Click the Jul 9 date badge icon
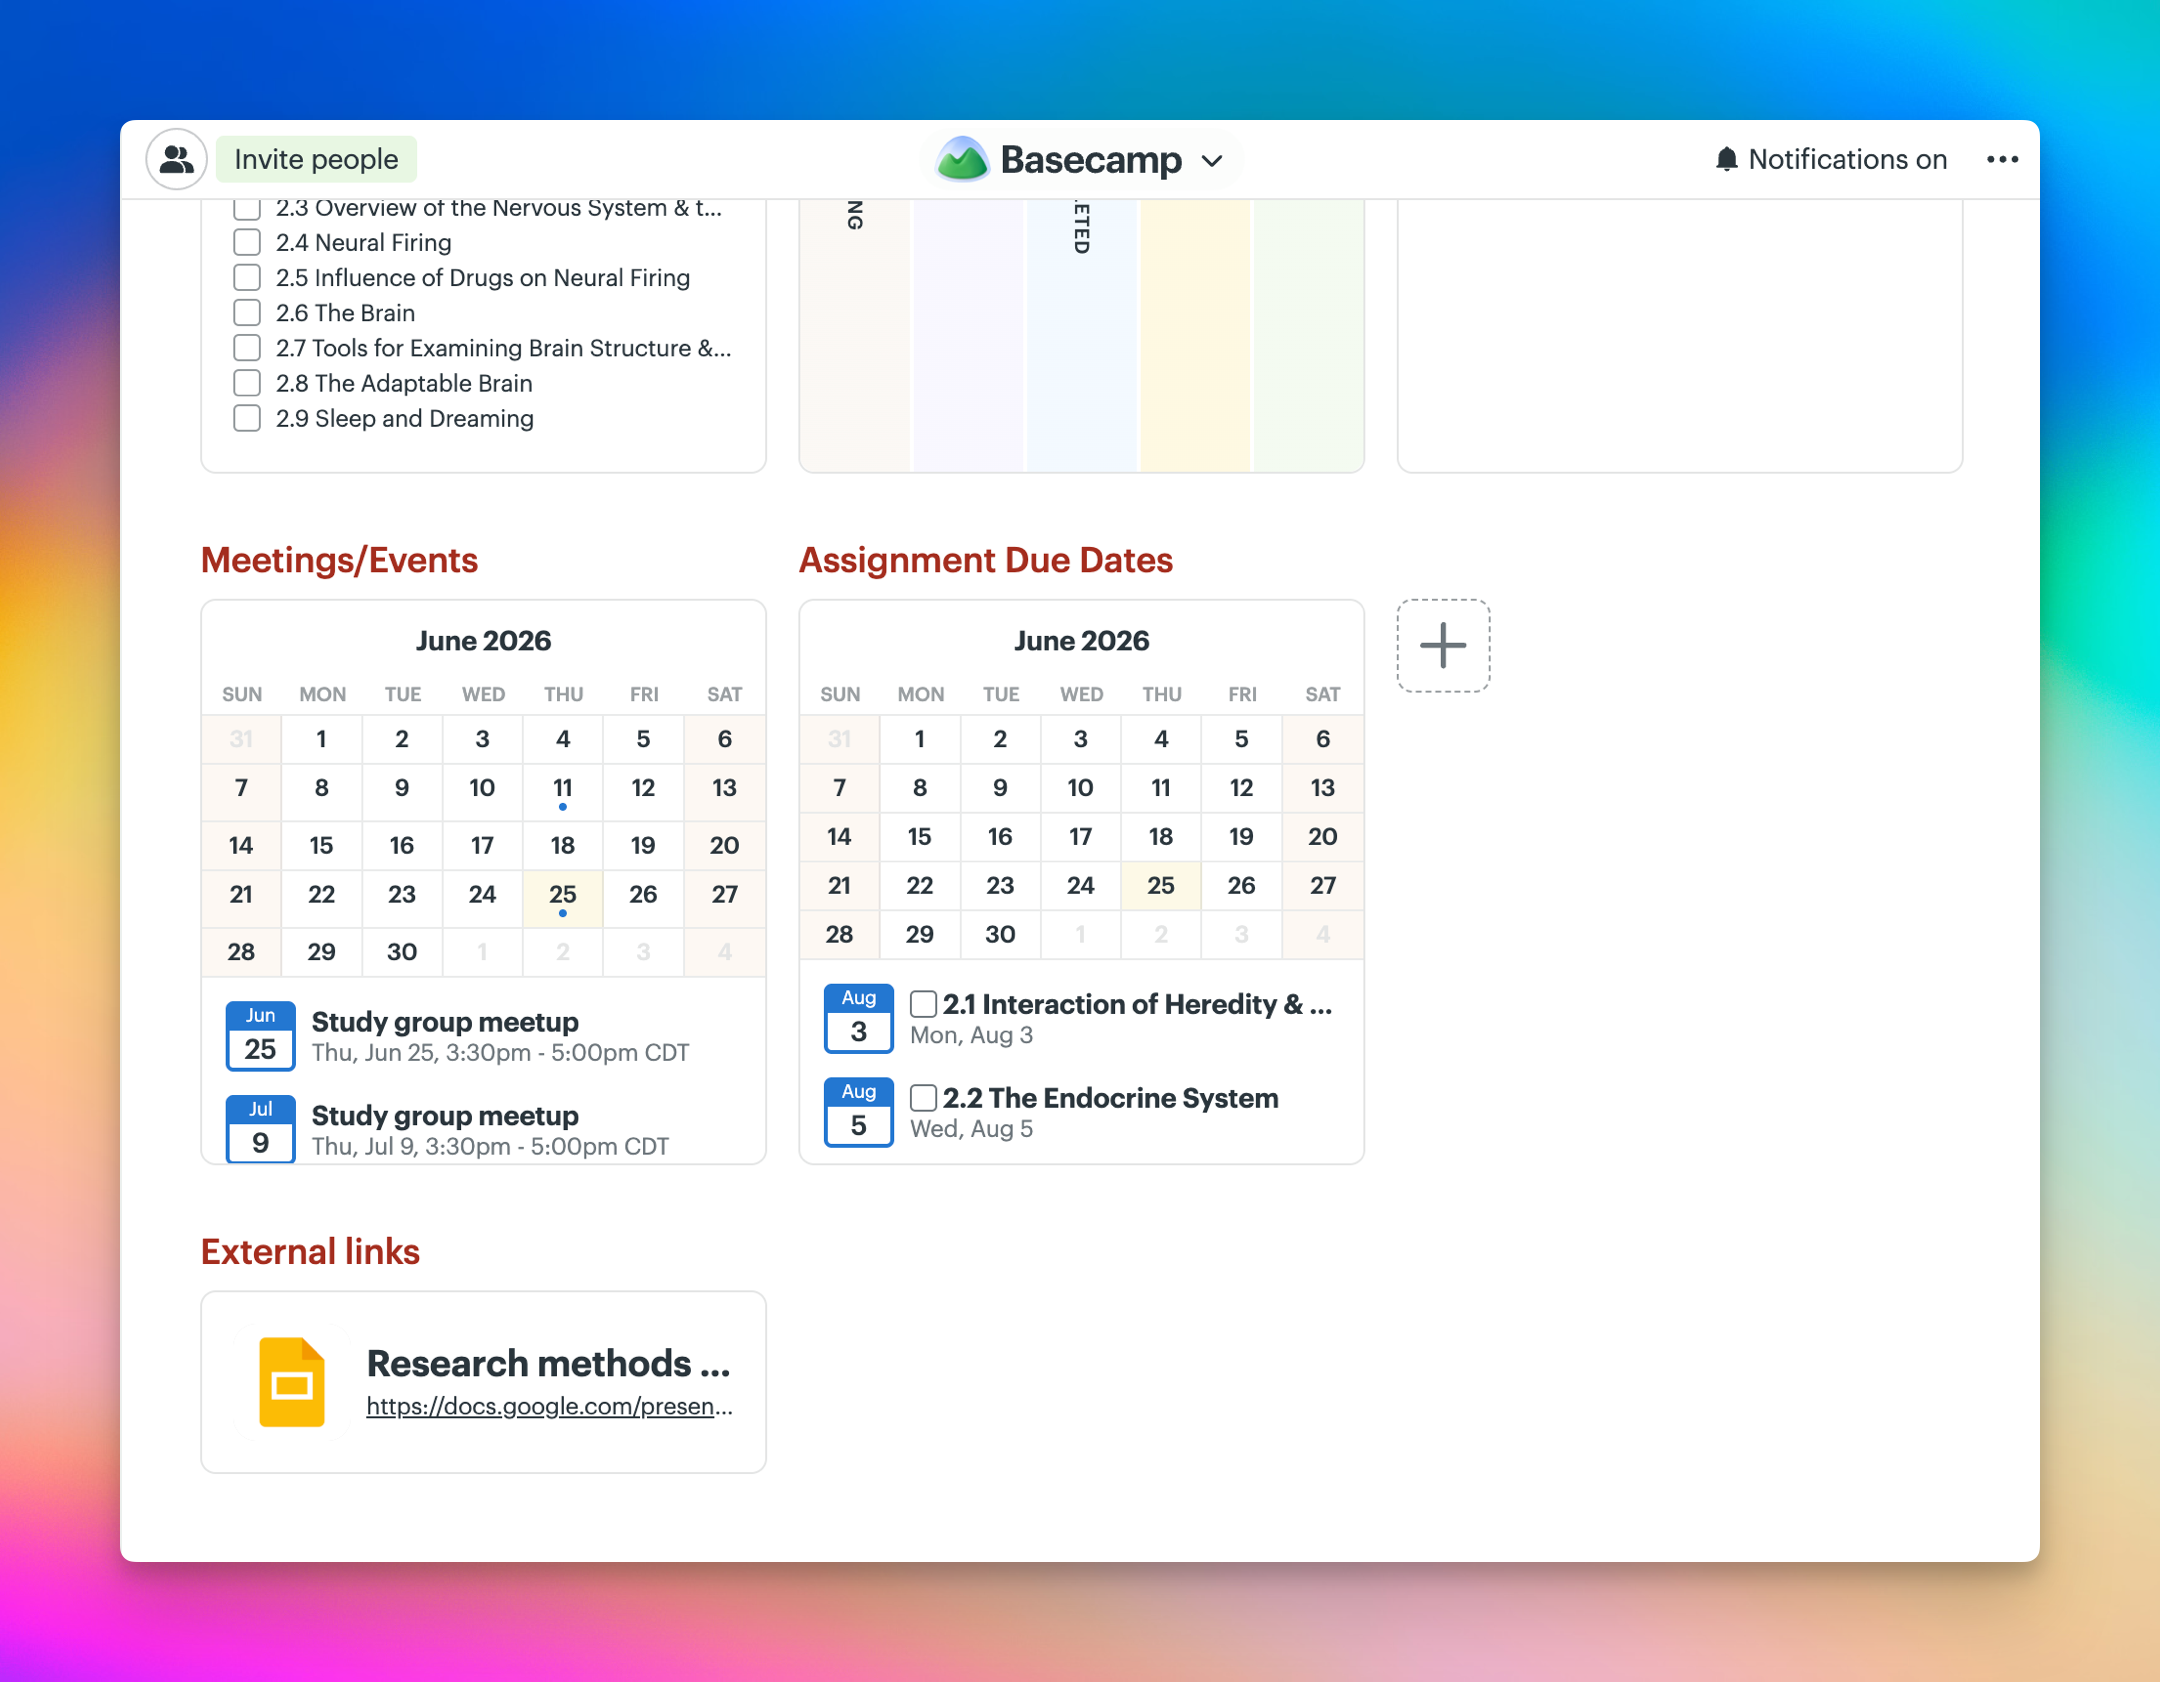 tap(260, 1129)
